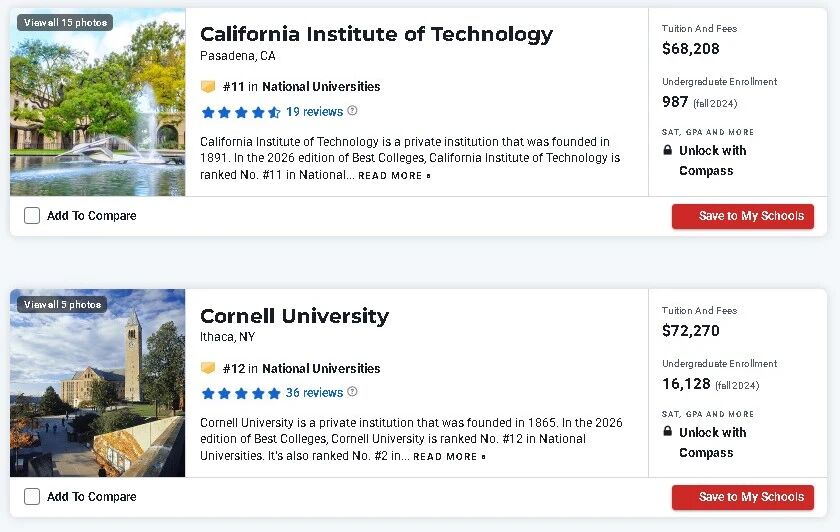The width and height of the screenshot is (840, 532).
Task: View all 5 photos of Cornell
Action: (62, 304)
